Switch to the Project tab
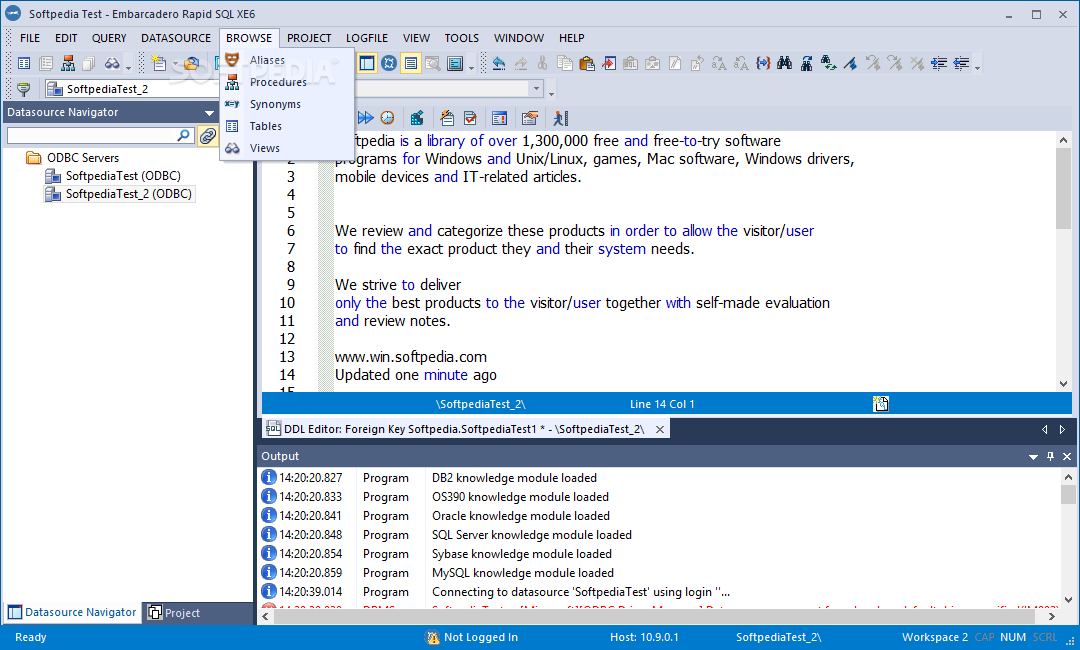 click(174, 613)
